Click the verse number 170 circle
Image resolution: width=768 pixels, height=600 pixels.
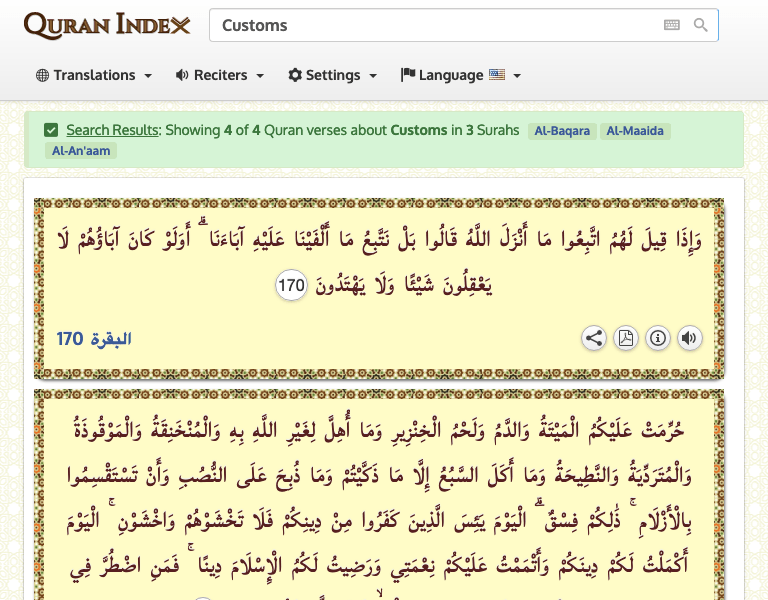pyautogui.click(x=290, y=287)
